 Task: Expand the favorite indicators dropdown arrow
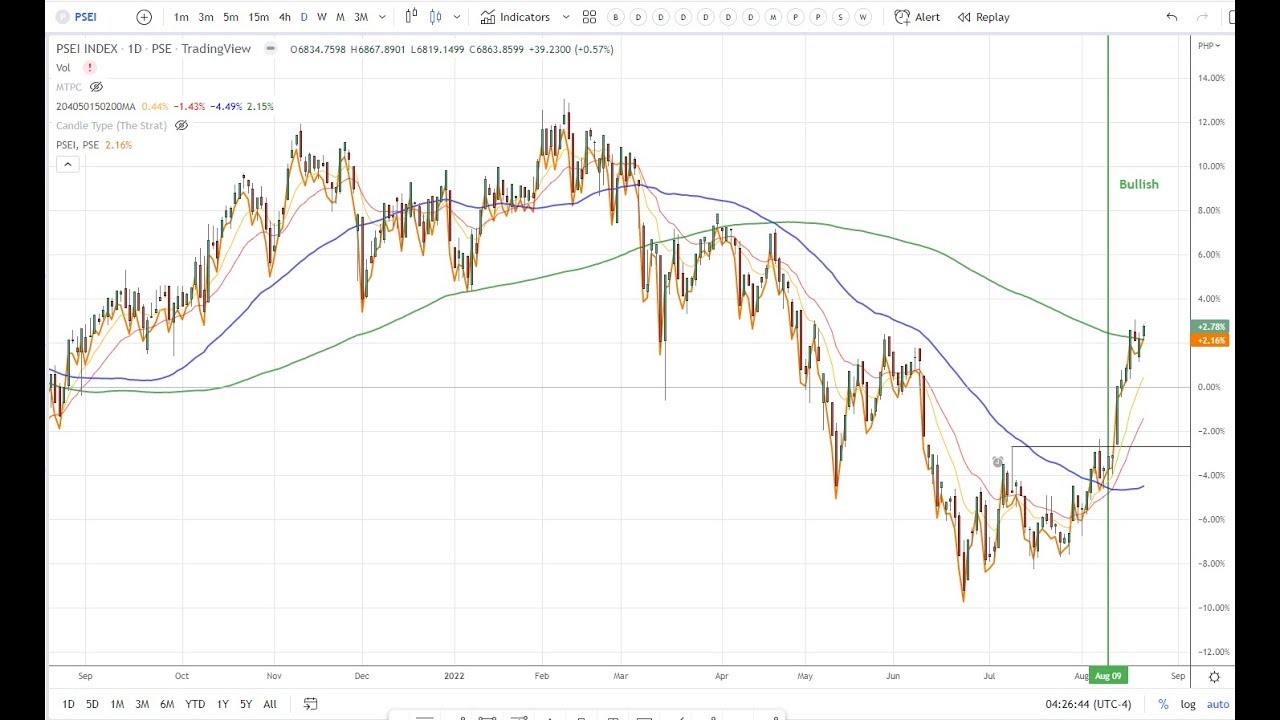click(566, 17)
